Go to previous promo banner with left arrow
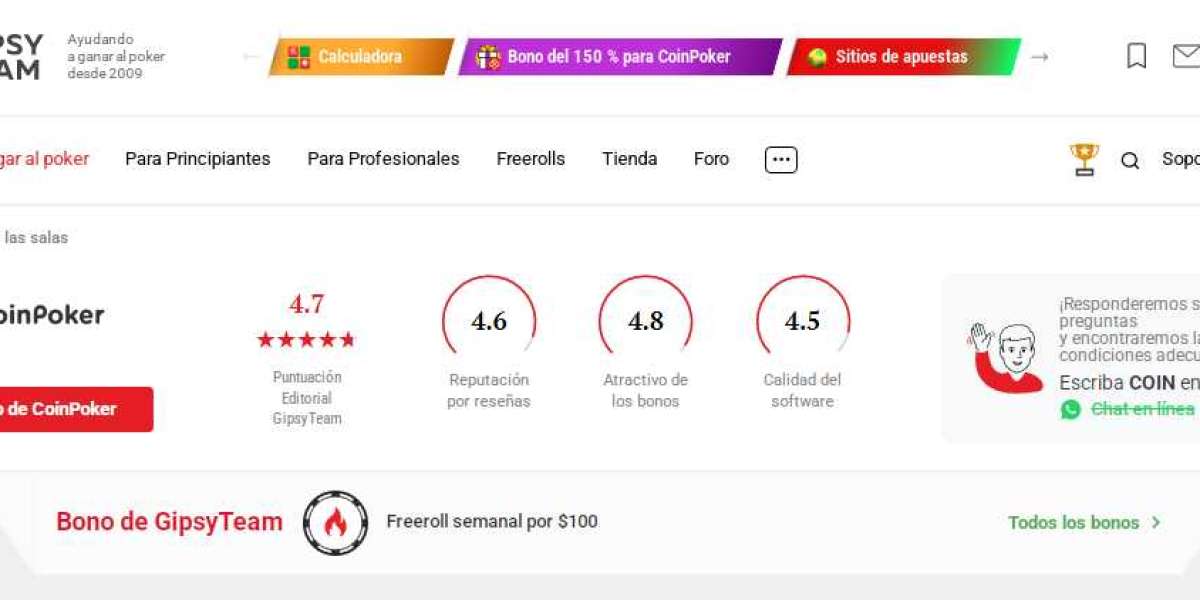 (x=250, y=57)
